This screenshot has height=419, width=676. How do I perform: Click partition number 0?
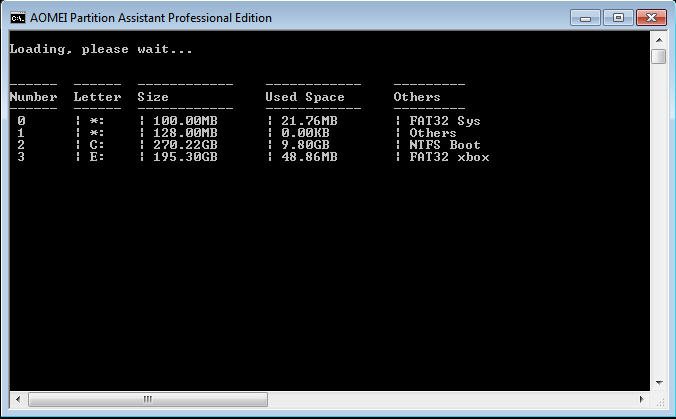[21, 121]
